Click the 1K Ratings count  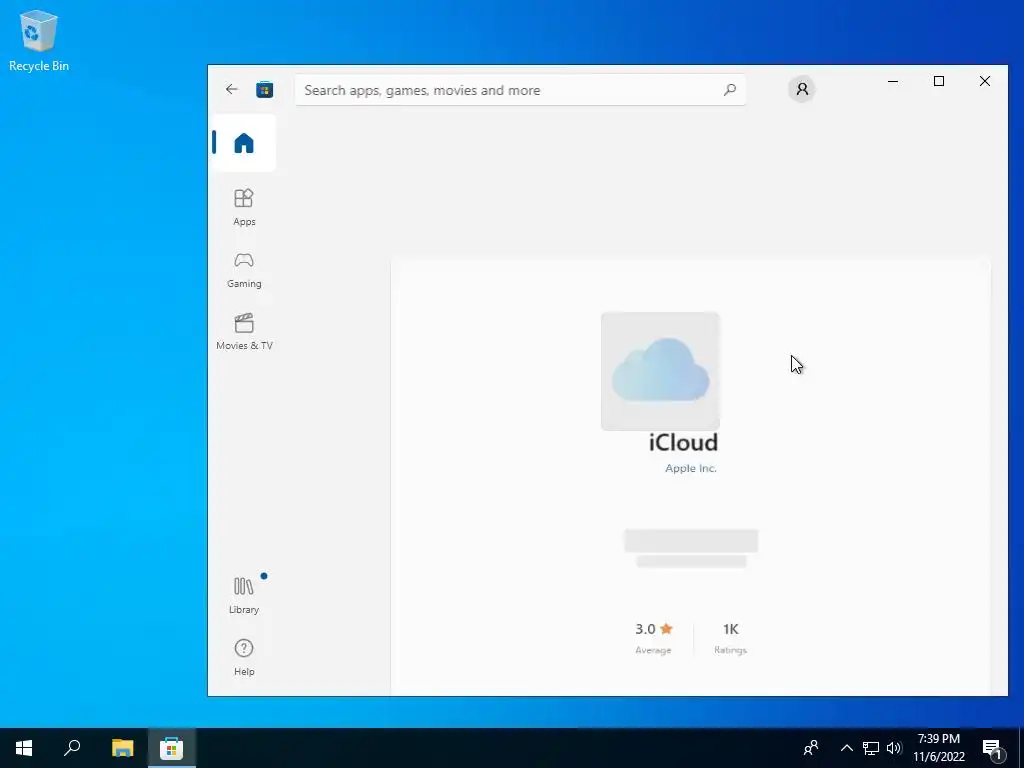730,637
